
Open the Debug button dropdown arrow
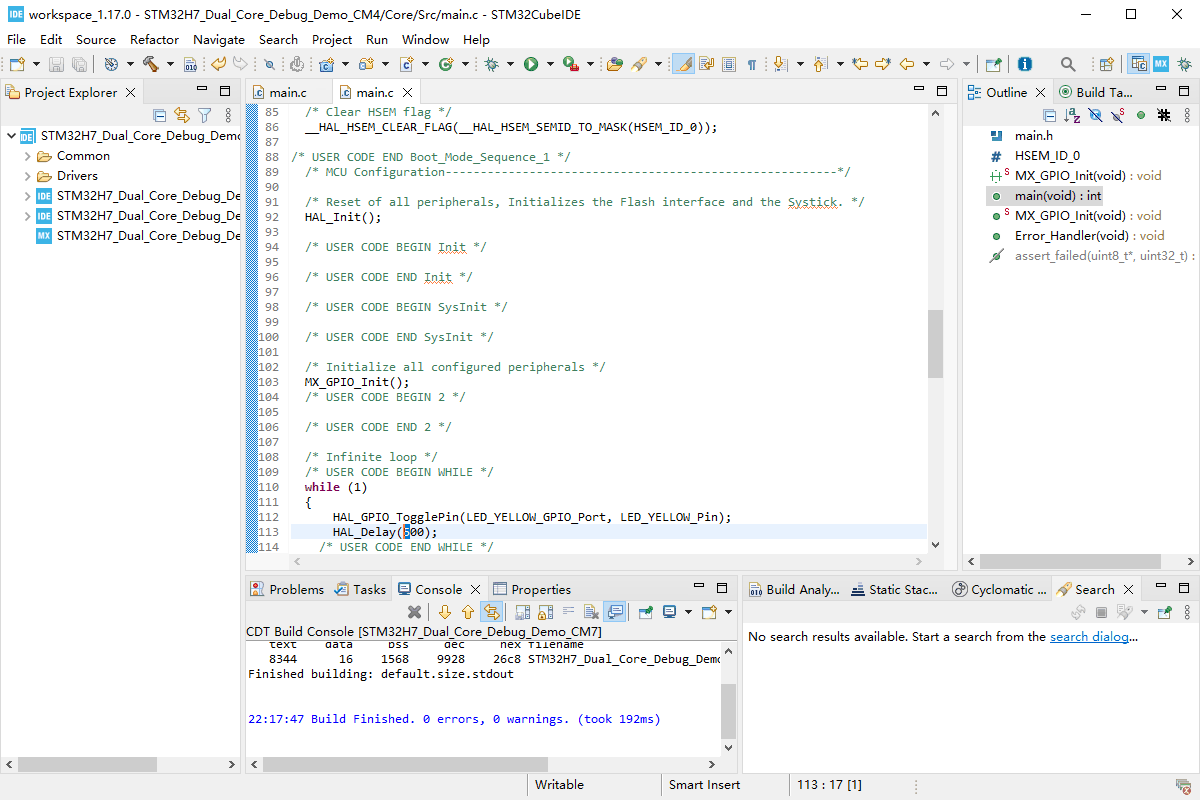tap(510, 64)
